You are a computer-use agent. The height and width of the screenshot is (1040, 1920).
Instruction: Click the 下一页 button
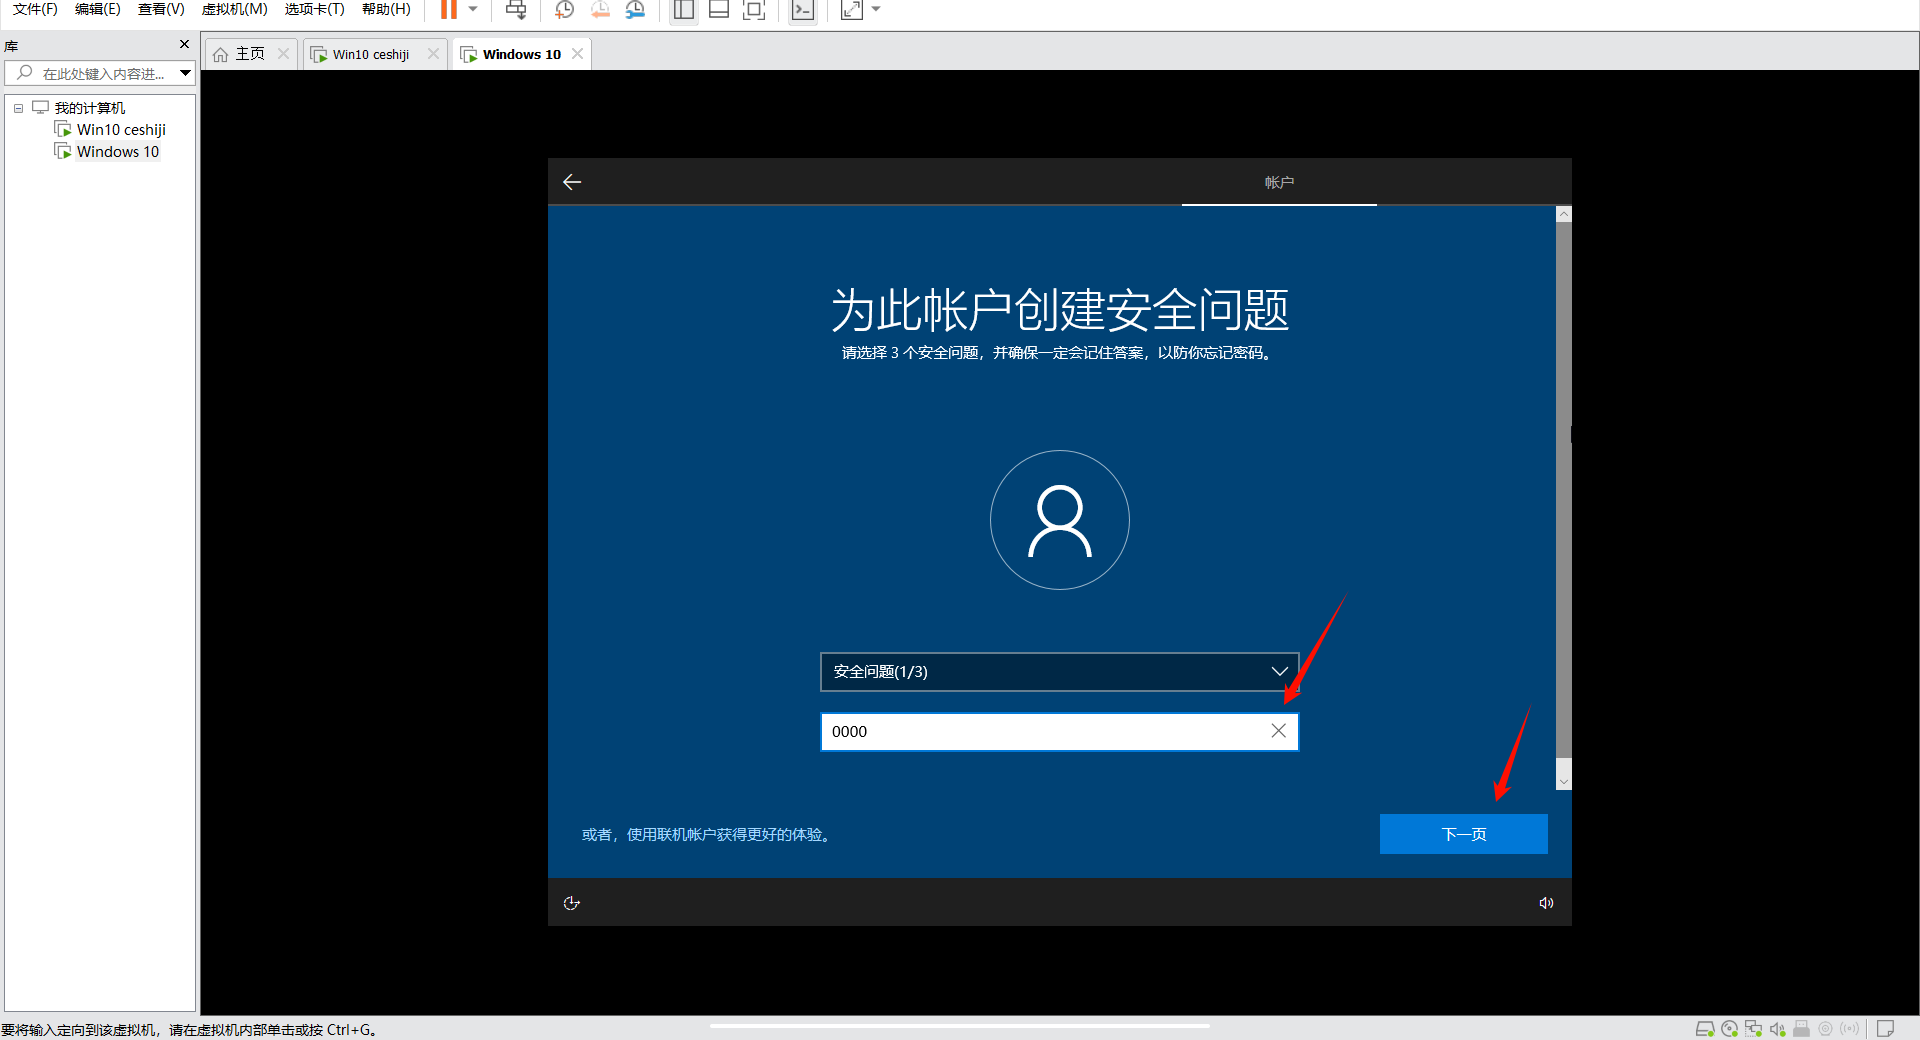1463,834
